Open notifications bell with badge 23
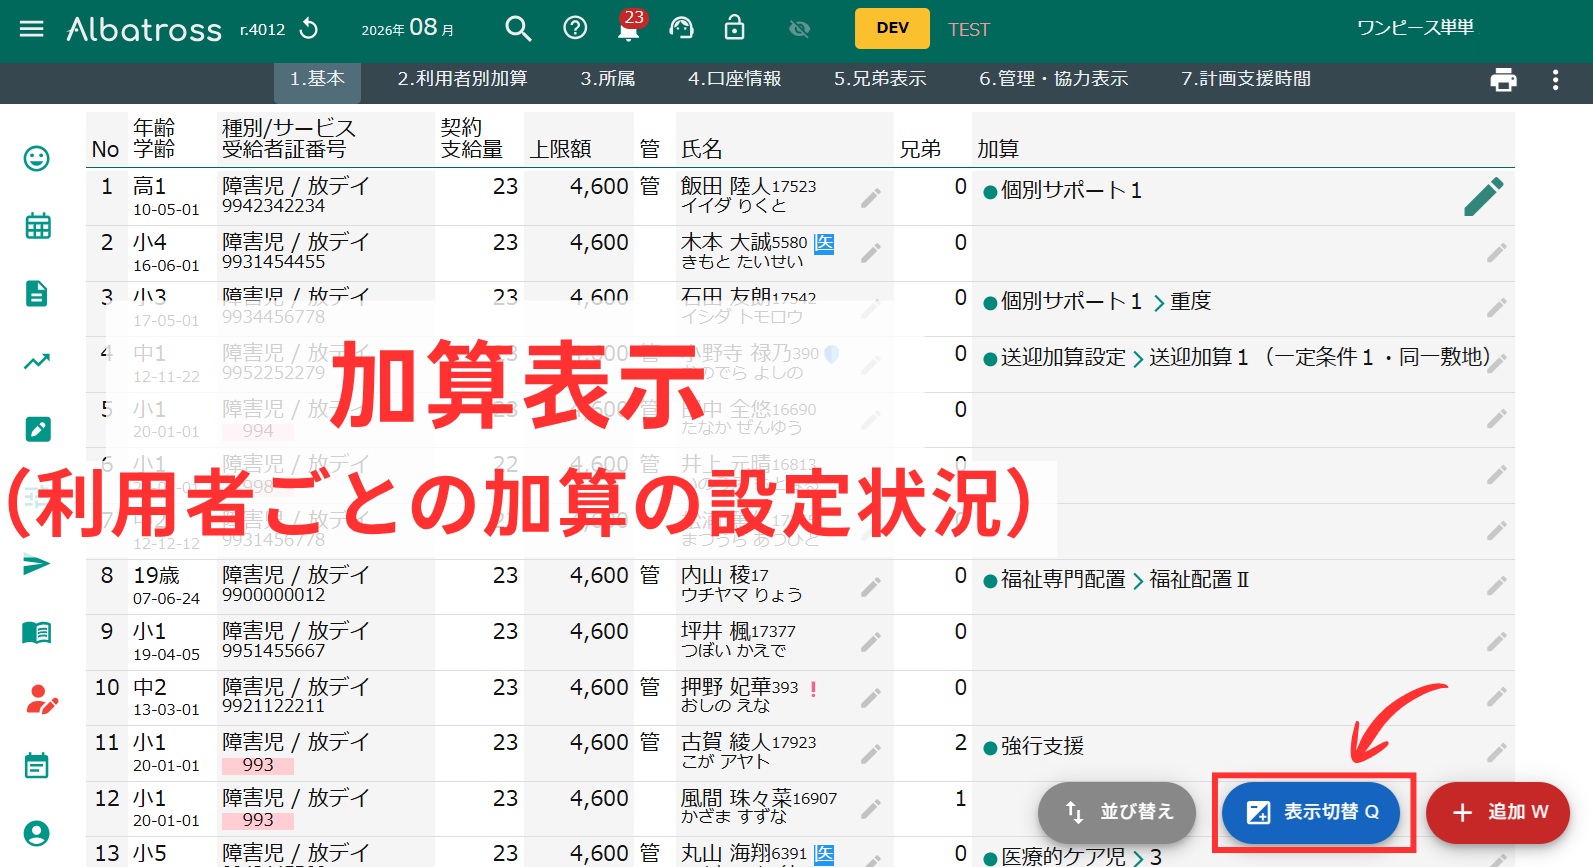 pos(629,27)
